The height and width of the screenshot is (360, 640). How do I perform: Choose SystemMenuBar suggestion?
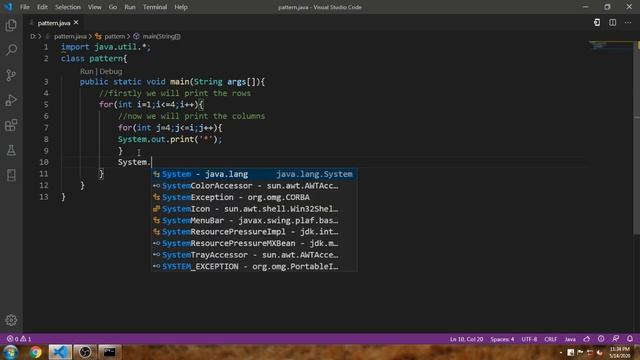click(x=254, y=220)
